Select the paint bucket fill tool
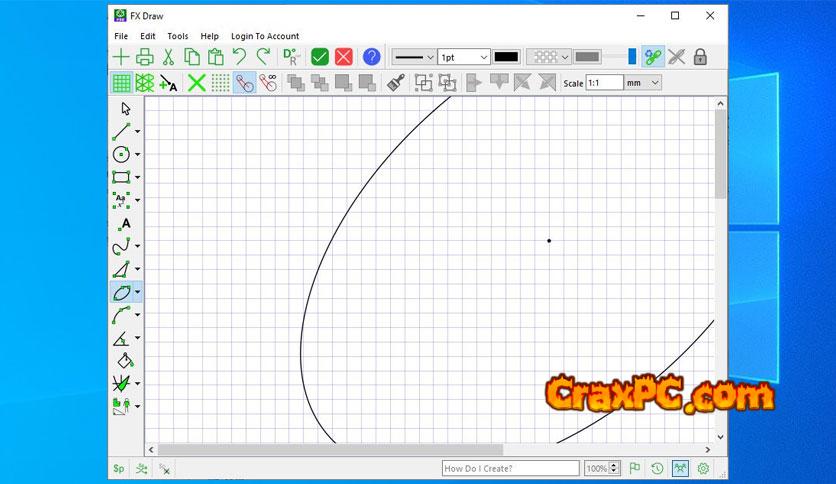Image resolution: width=836 pixels, height=484 pixels. [x=124, y=361]
